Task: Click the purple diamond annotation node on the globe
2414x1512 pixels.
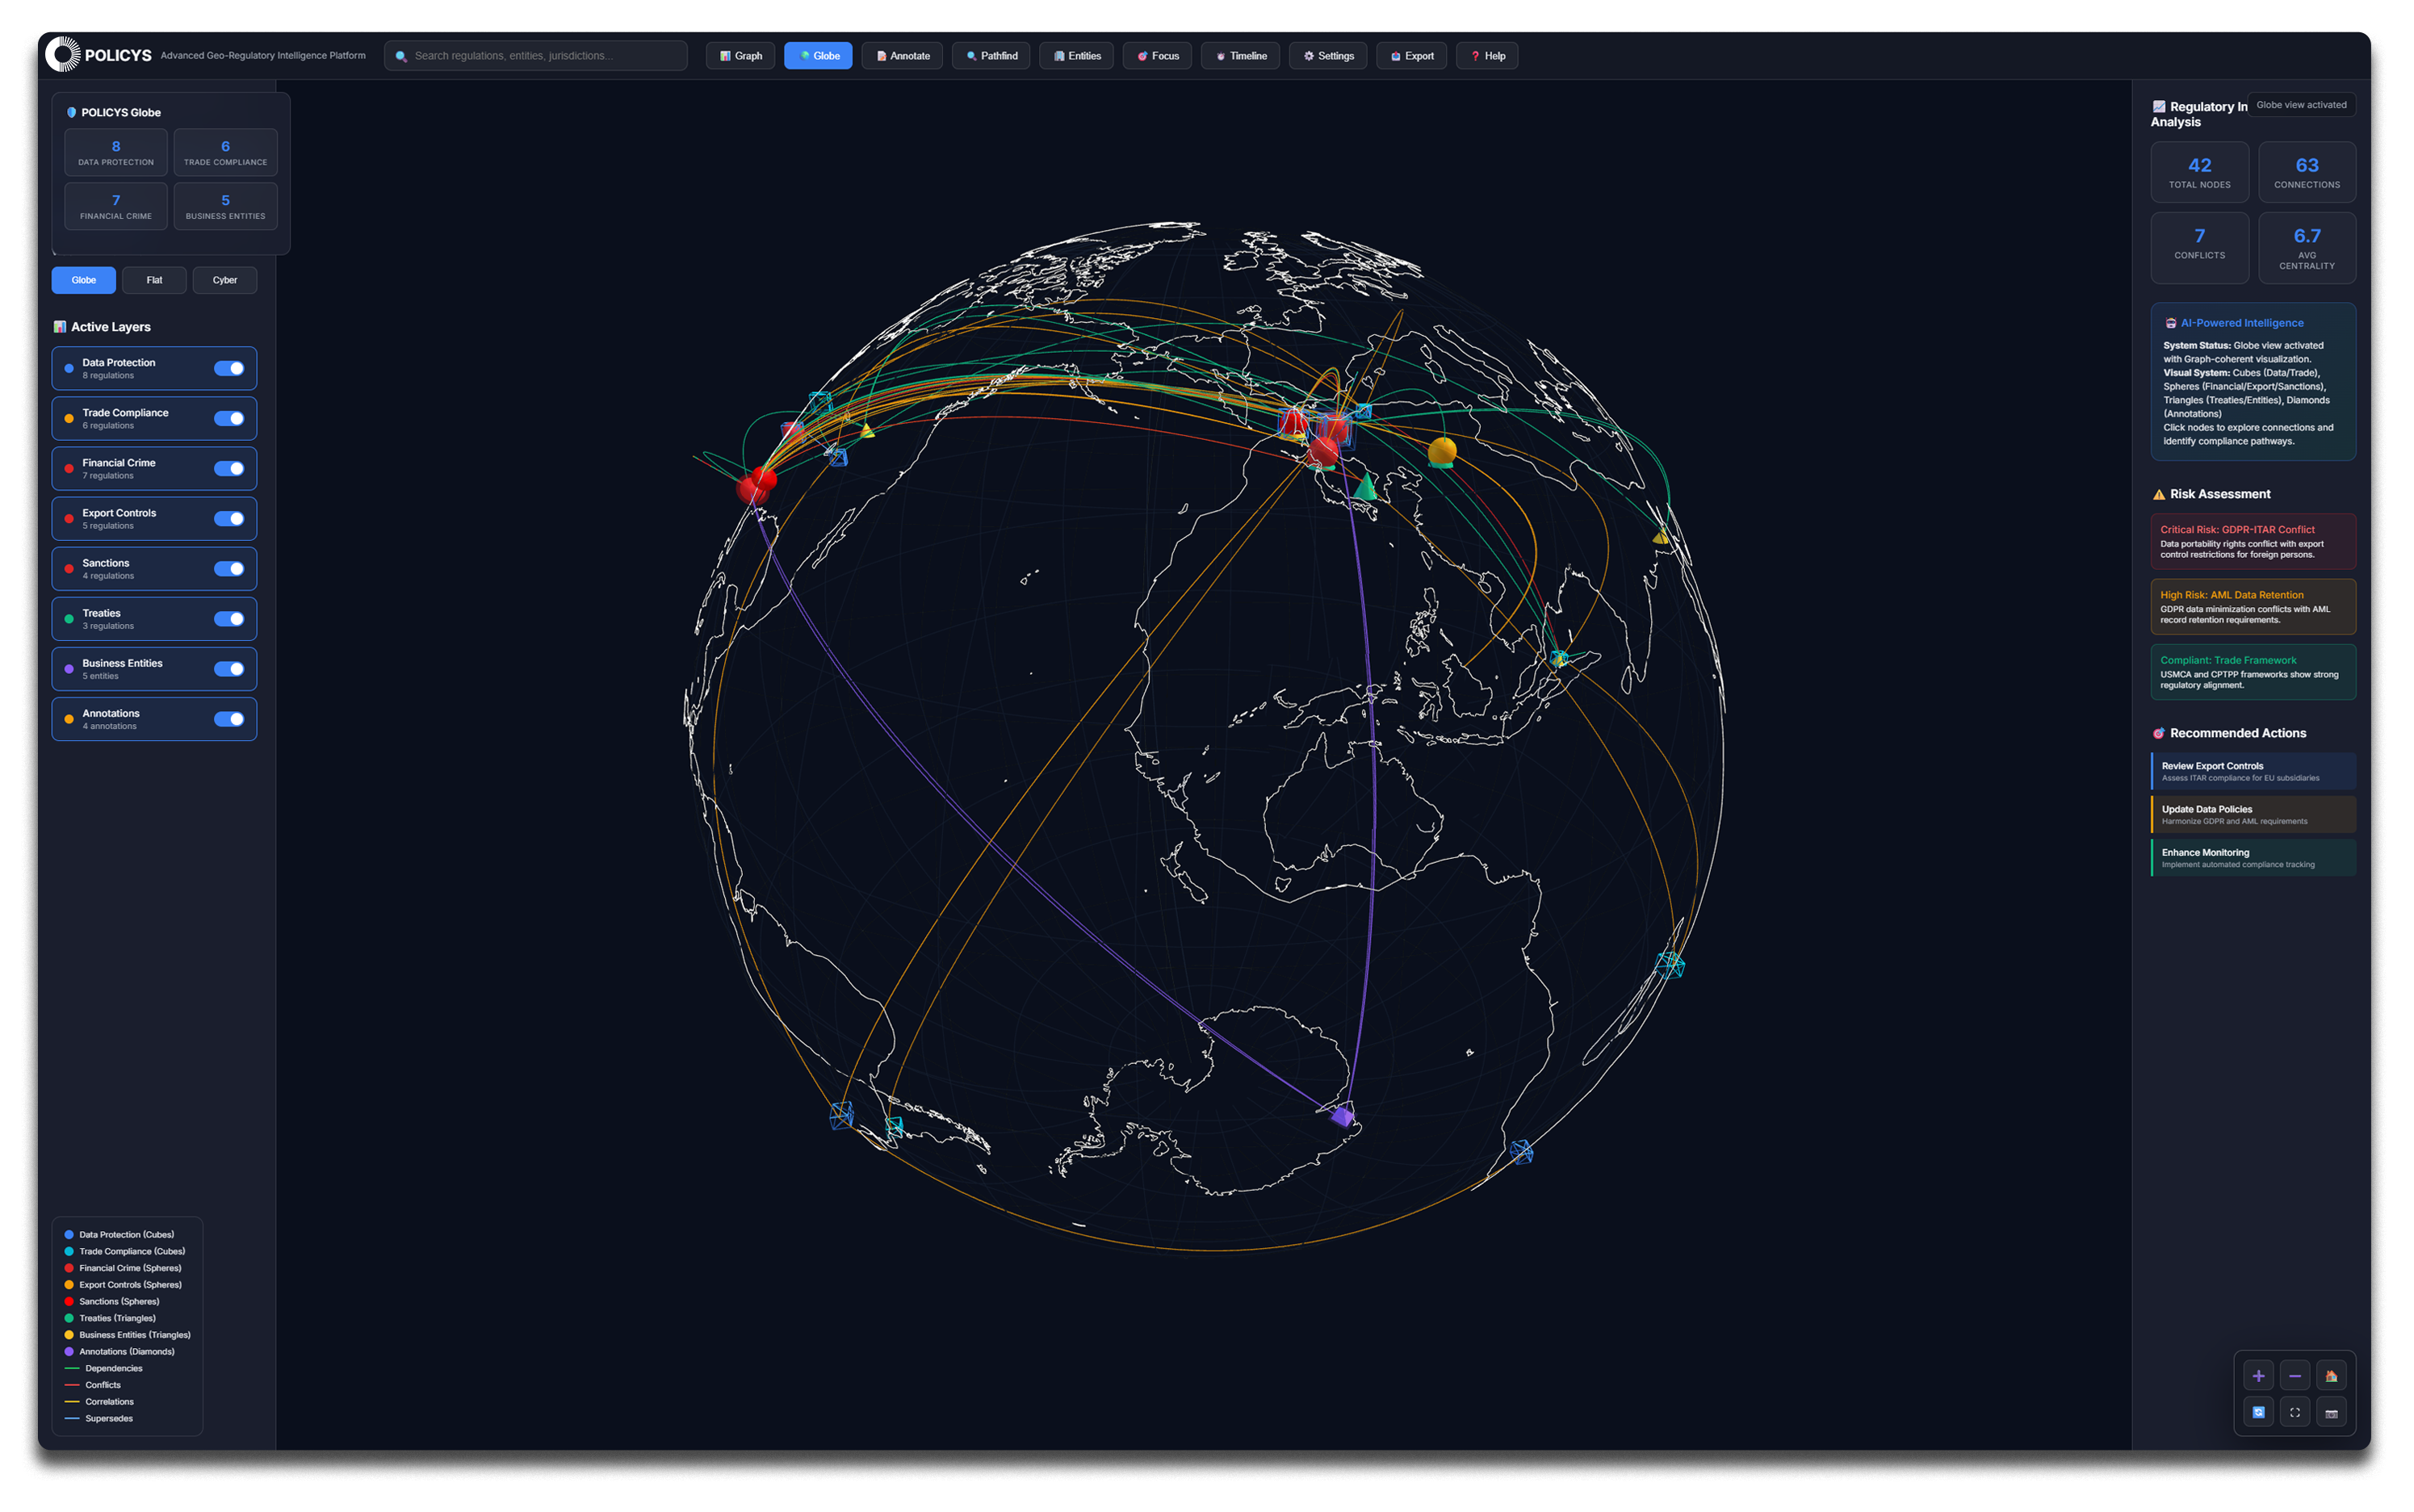Action: [1341, 1115]
